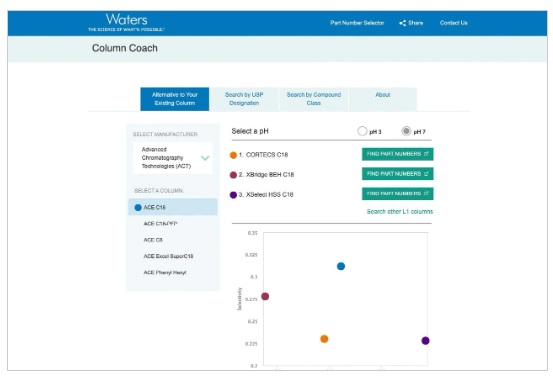
Task: Select ACE C18 column
Action: 173,207
